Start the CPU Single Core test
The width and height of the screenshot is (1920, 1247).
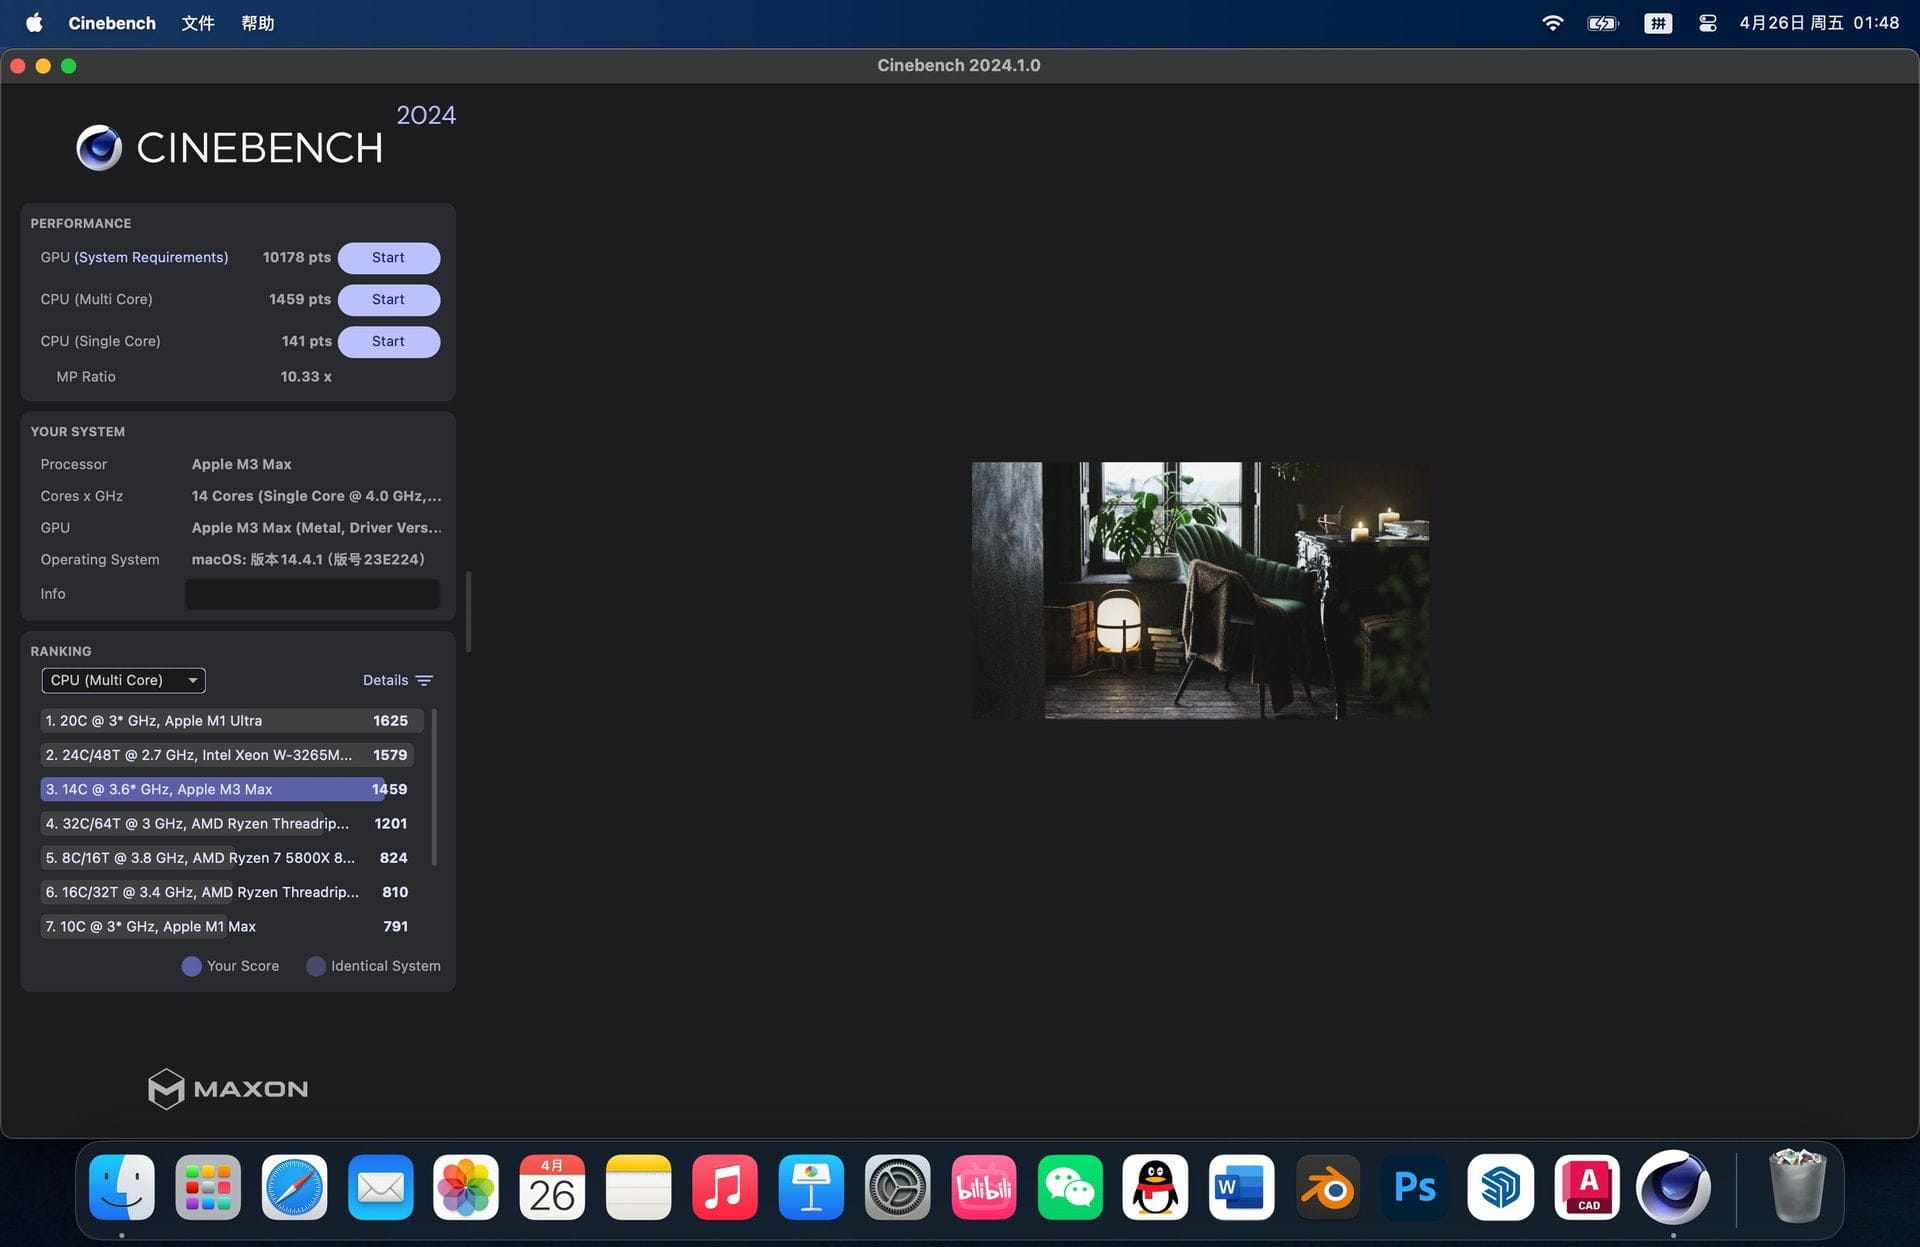(388, 341)
